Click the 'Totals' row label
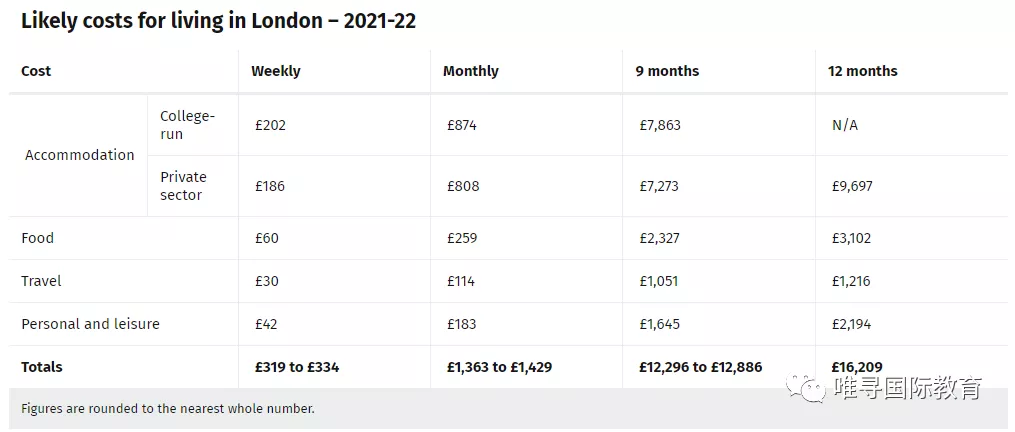The width and height of the screenshot is (1015, 432). (42, 367)
